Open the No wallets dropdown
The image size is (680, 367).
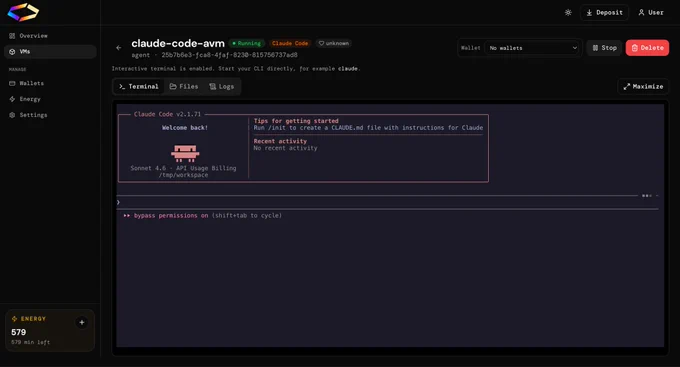pyautogui.click(x=533, y=48)
